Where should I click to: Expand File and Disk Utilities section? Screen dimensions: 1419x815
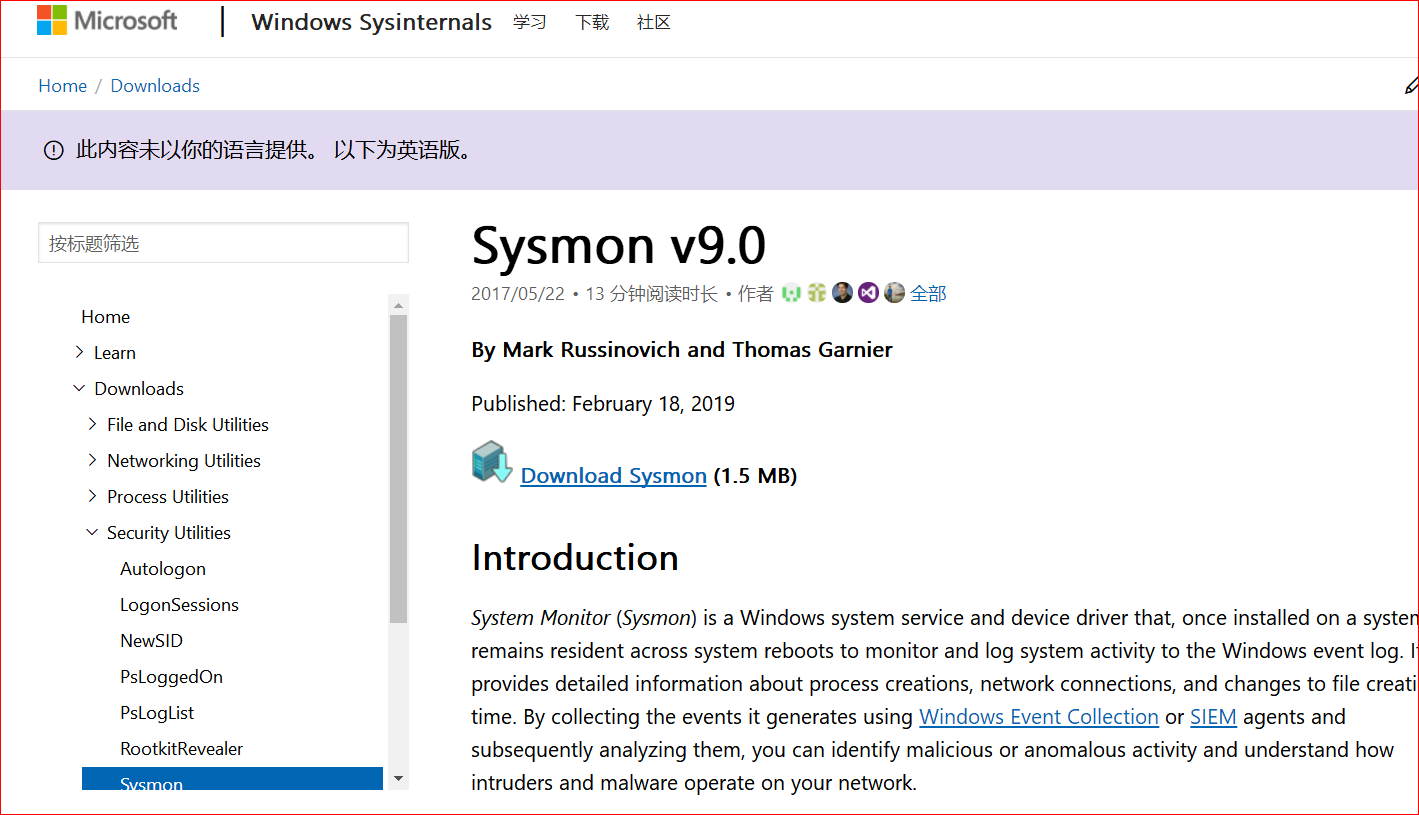[93, 424]
